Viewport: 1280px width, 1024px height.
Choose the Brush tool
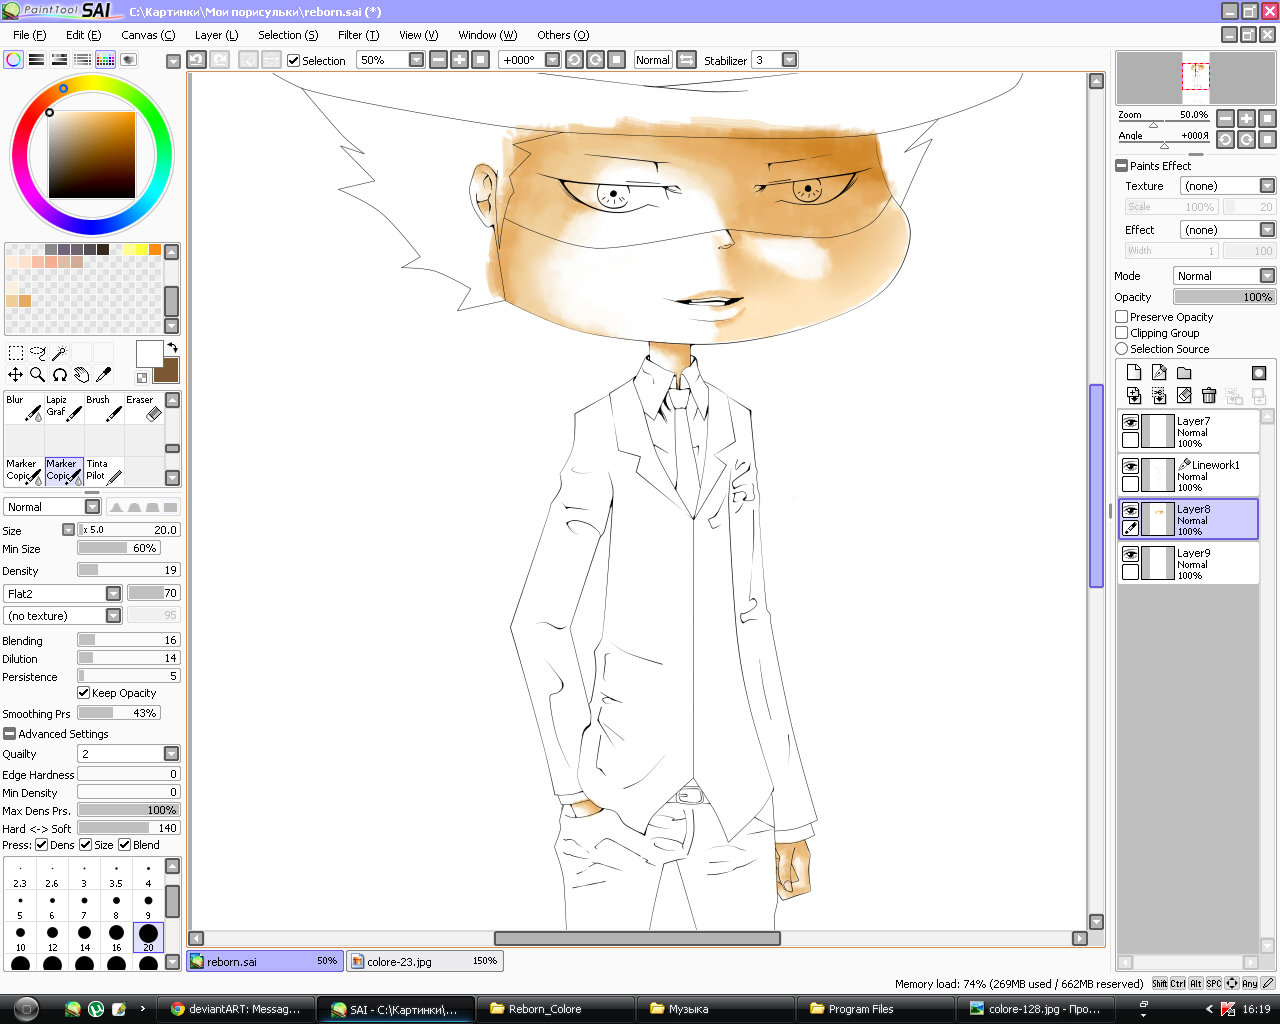coord(103,408)
